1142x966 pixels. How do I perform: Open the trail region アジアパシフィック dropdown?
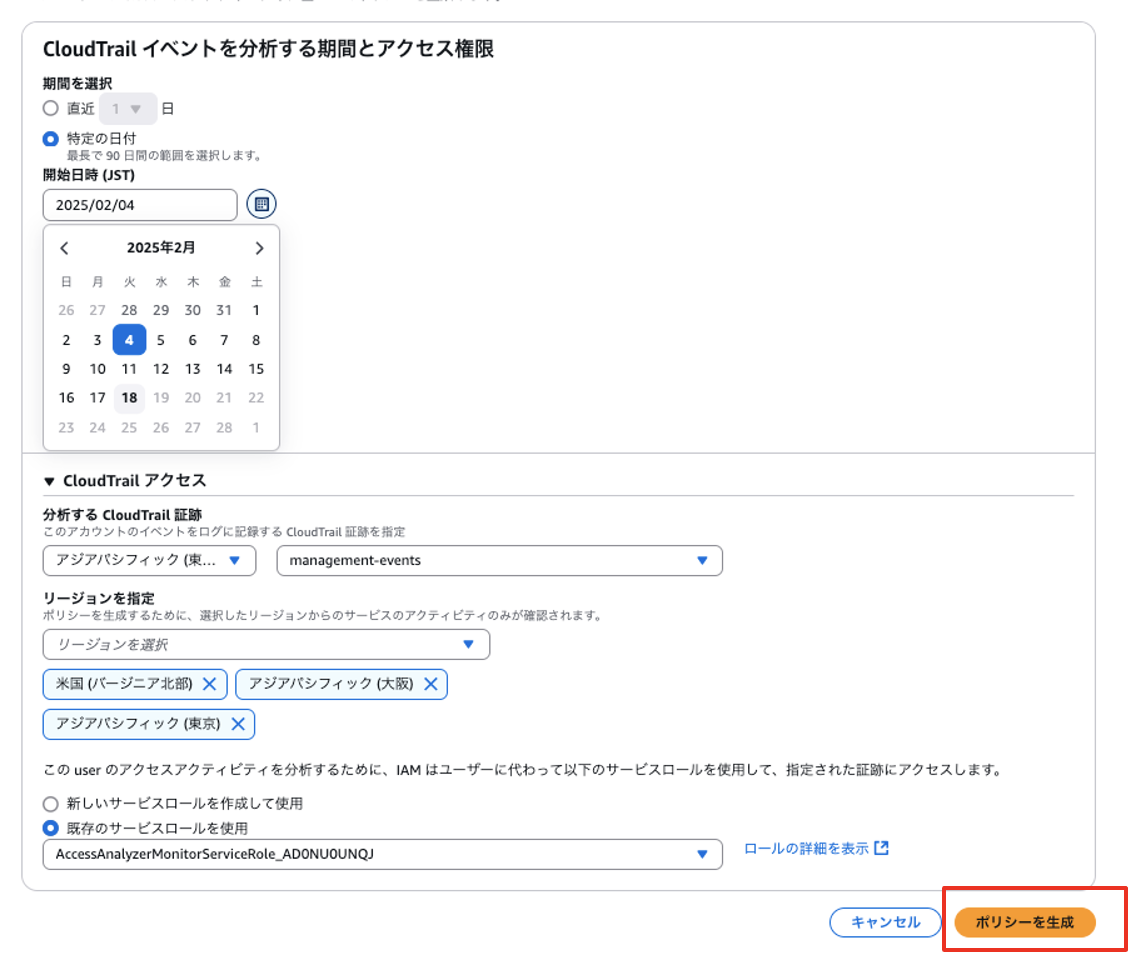[149, 560]
